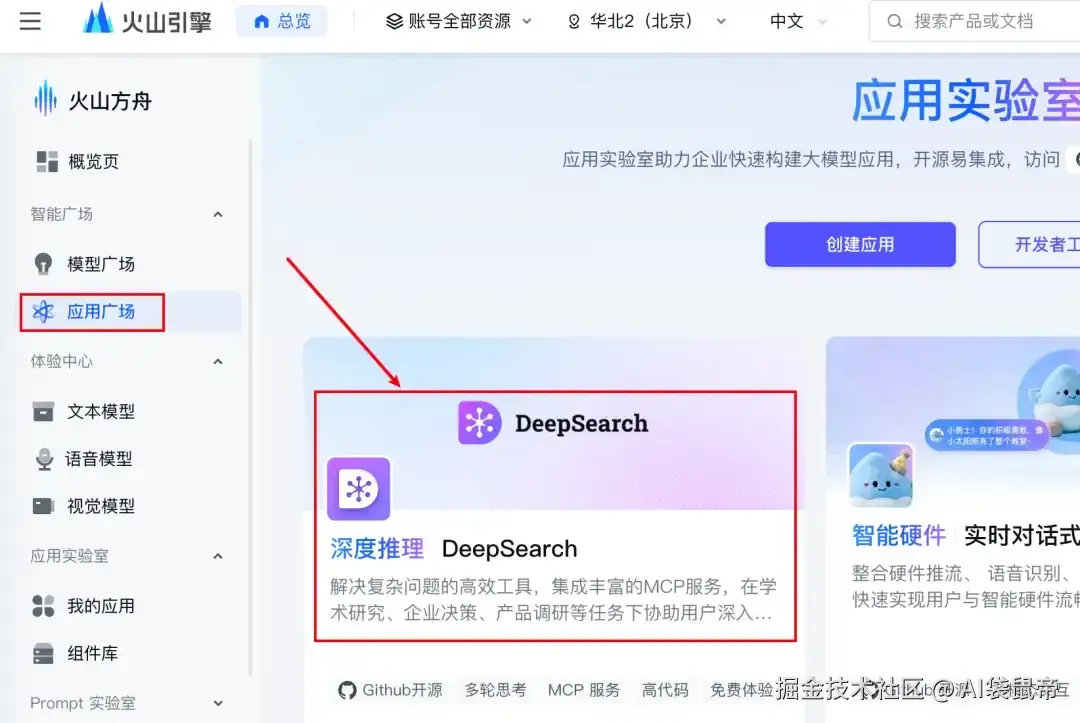Screen dimensions: 1080x723
Task: Click the 火山方舟 waveform logo icon
Action: click(x=45, y=98)
